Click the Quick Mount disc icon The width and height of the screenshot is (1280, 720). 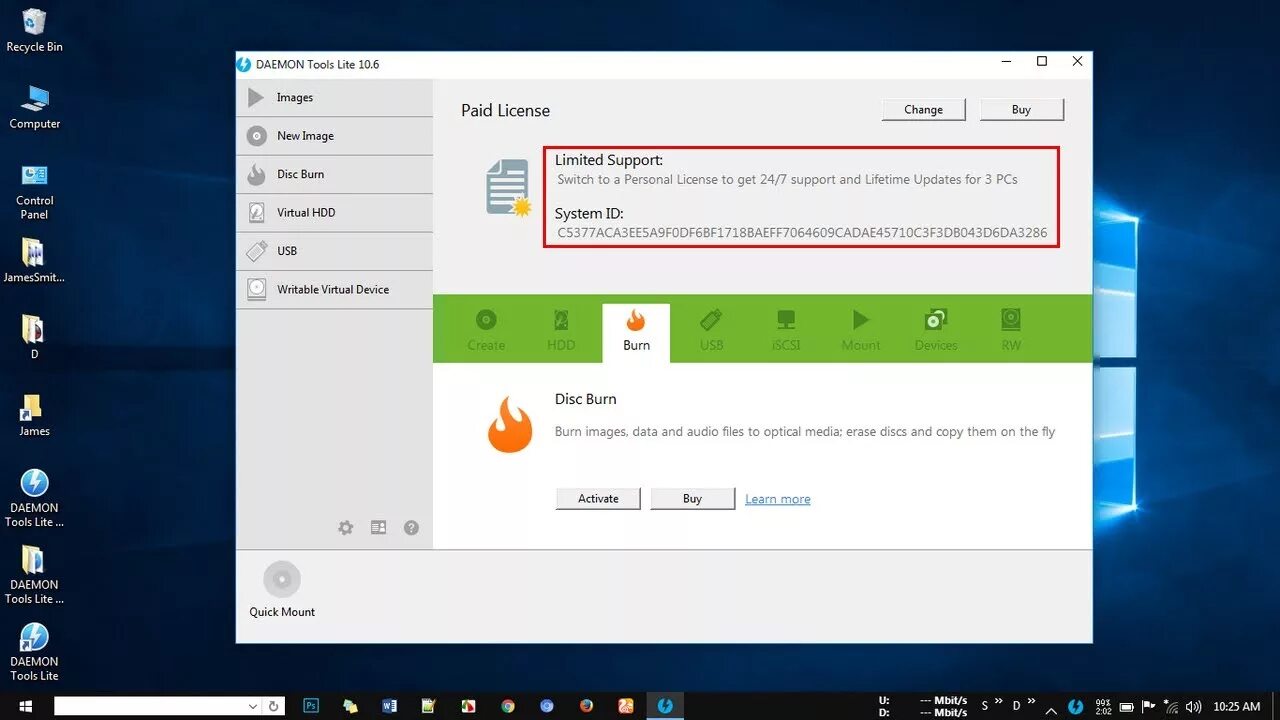pos(282,579)
